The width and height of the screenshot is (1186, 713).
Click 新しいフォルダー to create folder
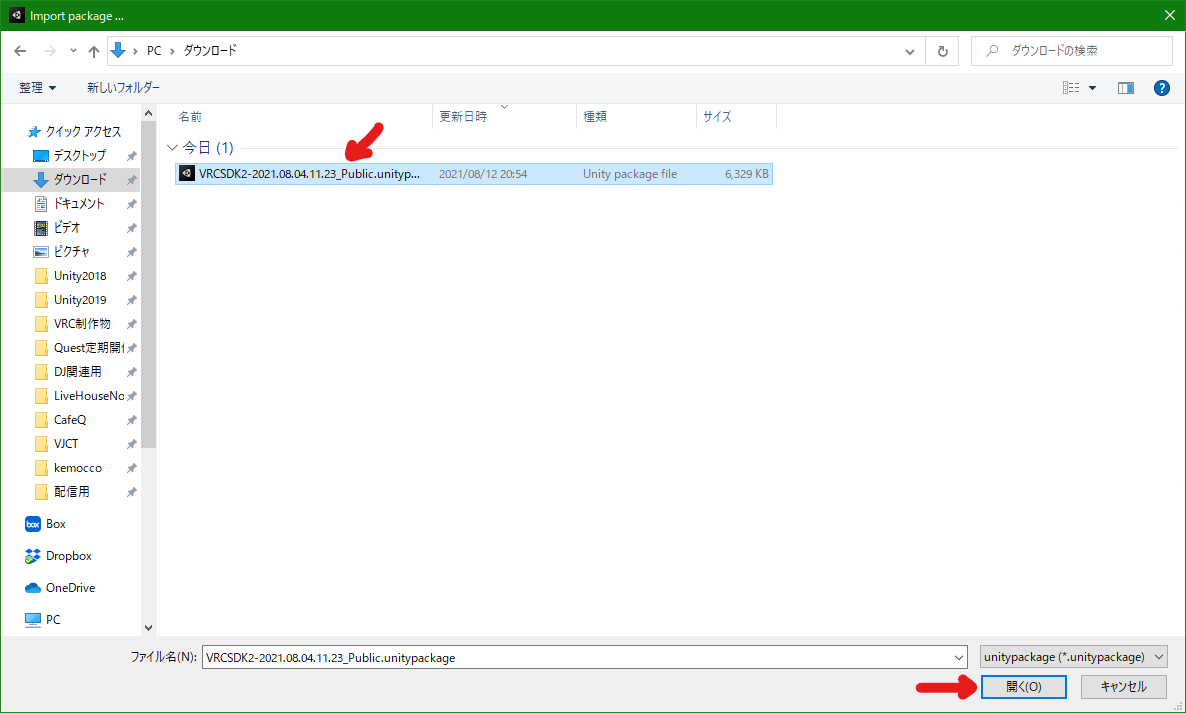(x=123, y=88)
